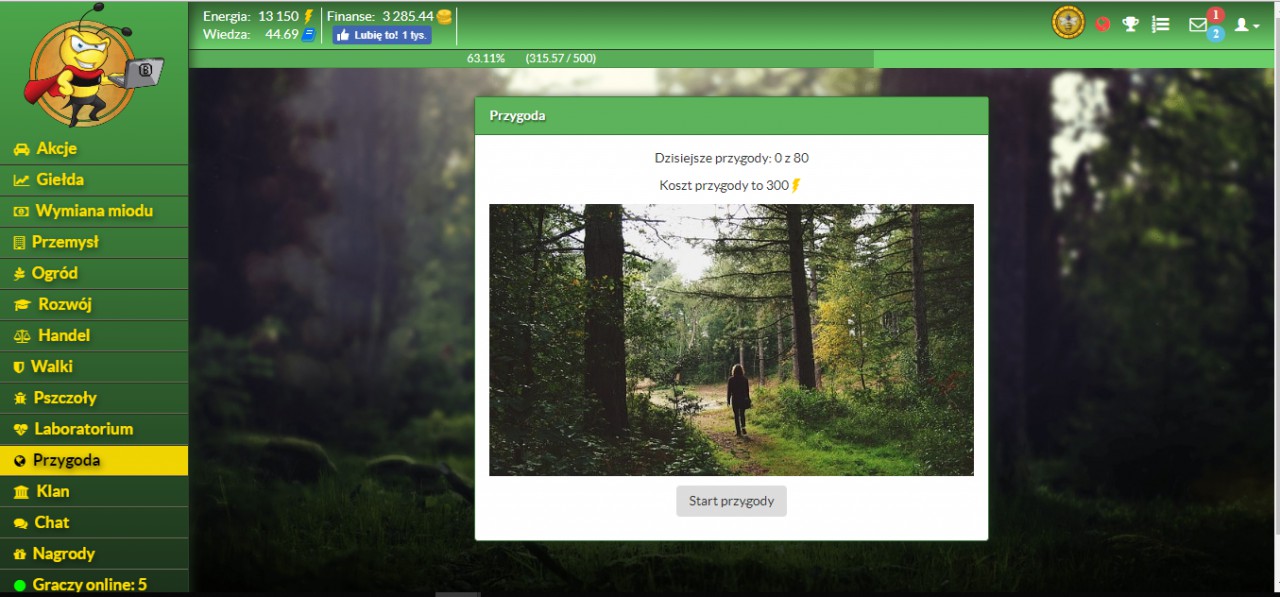1280x597 pixels.
Task: Click the lightning icon after cost 300
Action: pyautogui.click(x=797, y=186)
